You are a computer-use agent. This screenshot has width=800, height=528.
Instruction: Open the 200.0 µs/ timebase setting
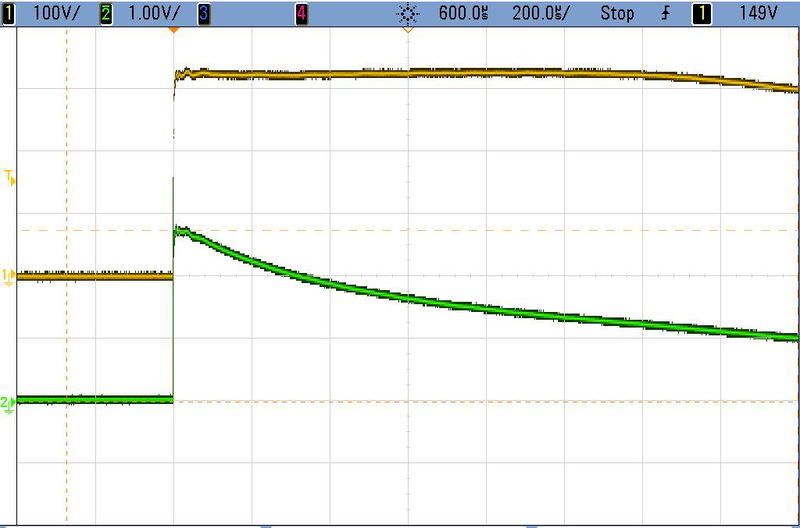coord(540,14)
